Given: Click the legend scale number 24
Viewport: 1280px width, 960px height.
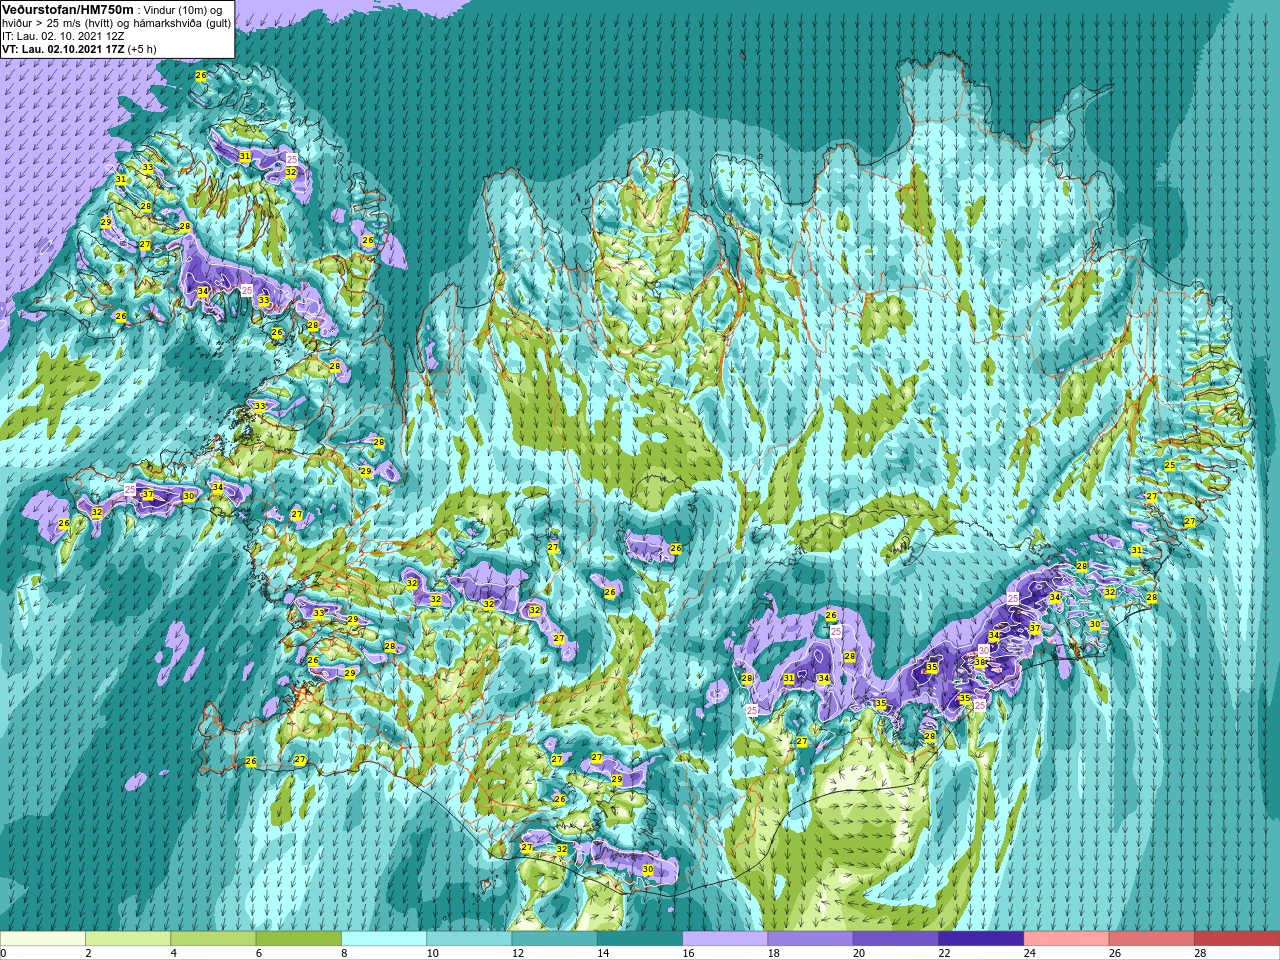Looking at the screenshot, I should pyautogui.click(x=1030, y=953).
